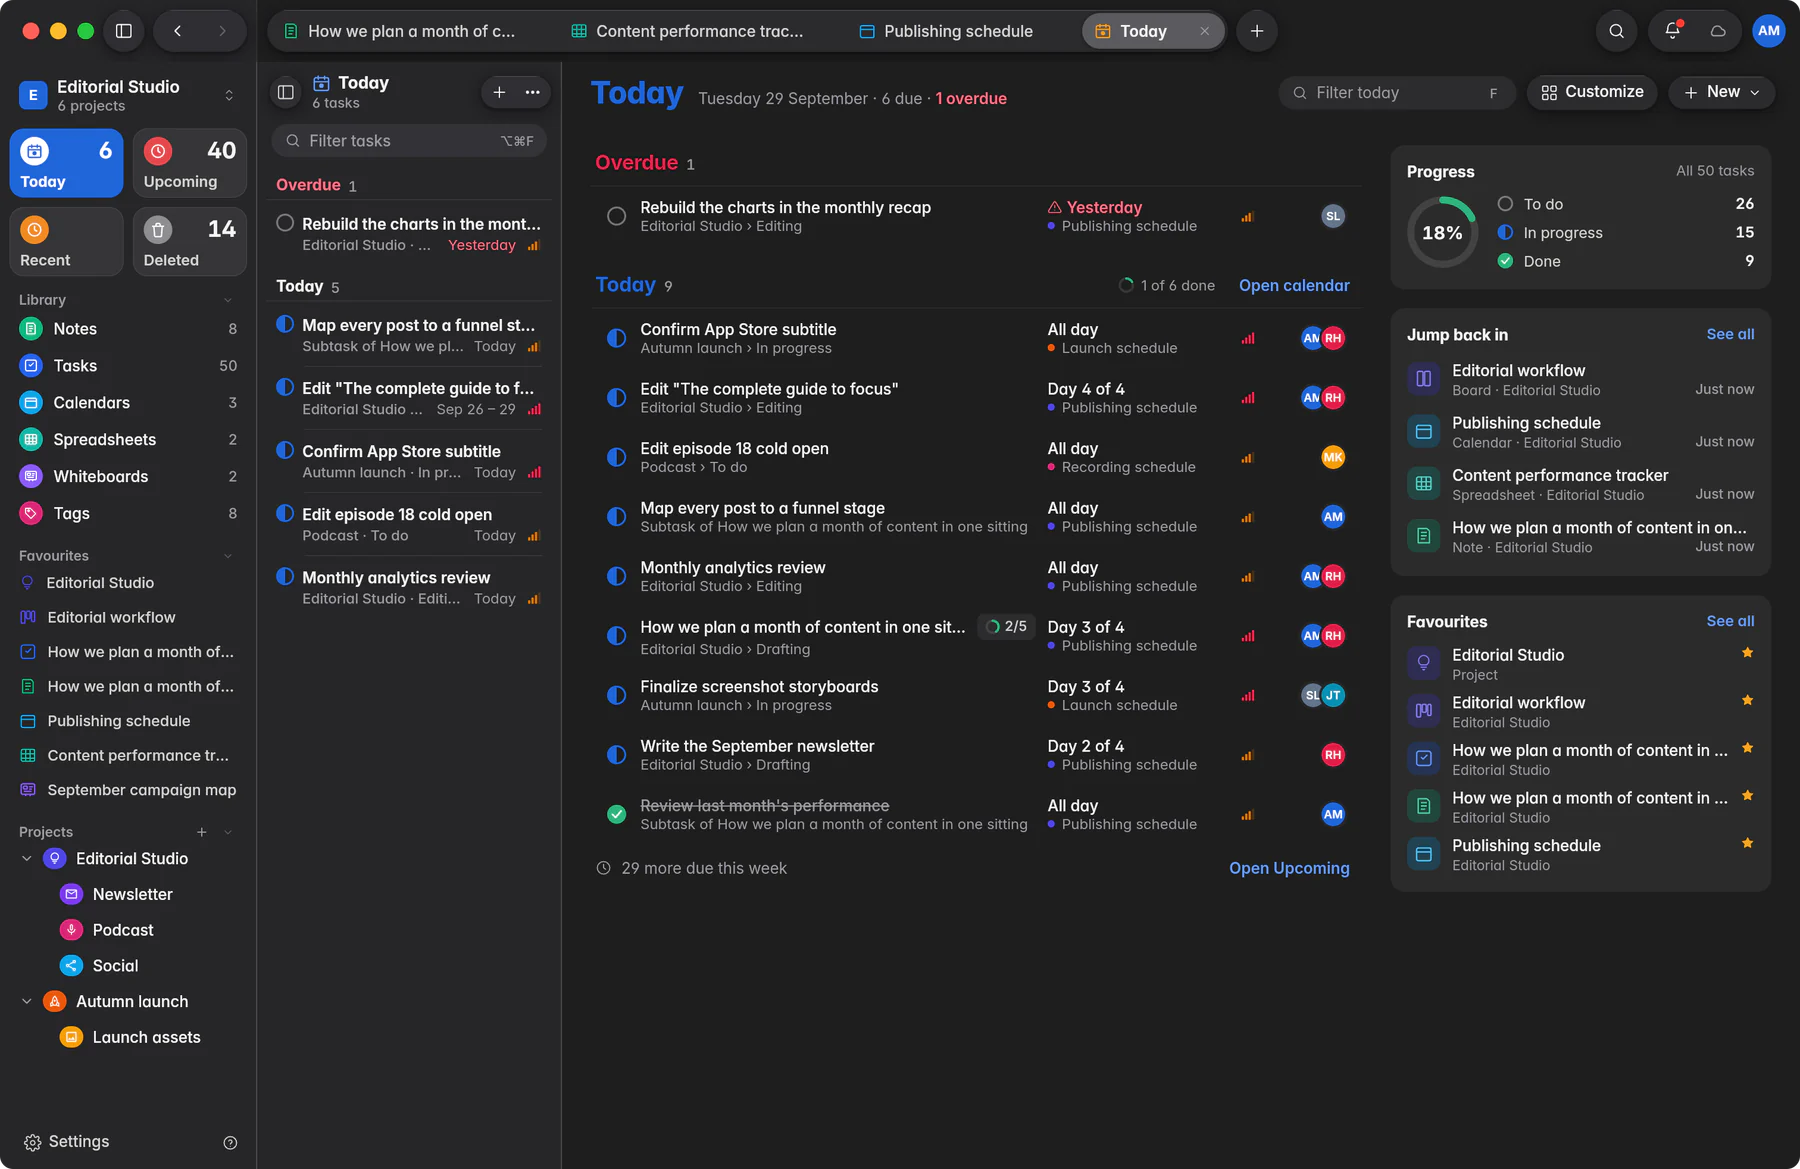This screenshot has height=1169, width=1800.
Task: Switch to the Publishing schedule tab
Action: point(946,31)
